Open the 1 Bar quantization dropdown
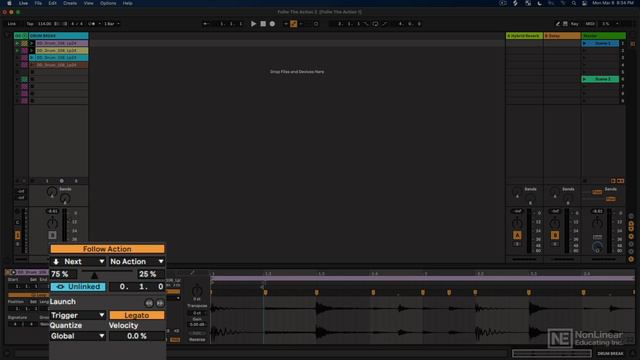 111,24
